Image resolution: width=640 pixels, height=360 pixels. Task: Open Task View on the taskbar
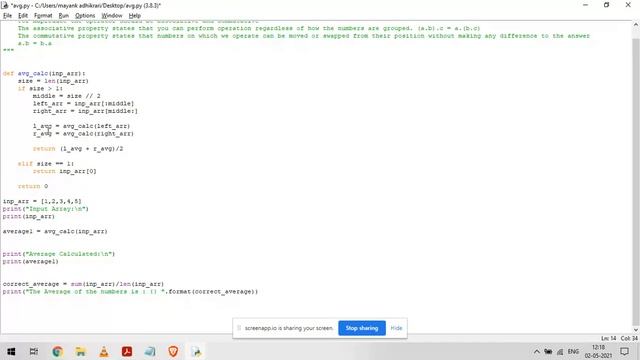click(x=34, y=351)
